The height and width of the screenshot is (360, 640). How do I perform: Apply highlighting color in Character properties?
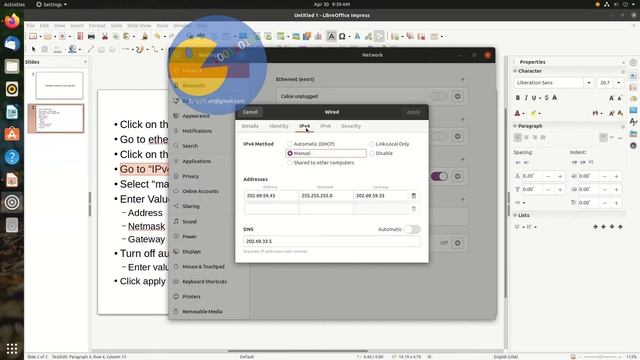coord(533,113)
